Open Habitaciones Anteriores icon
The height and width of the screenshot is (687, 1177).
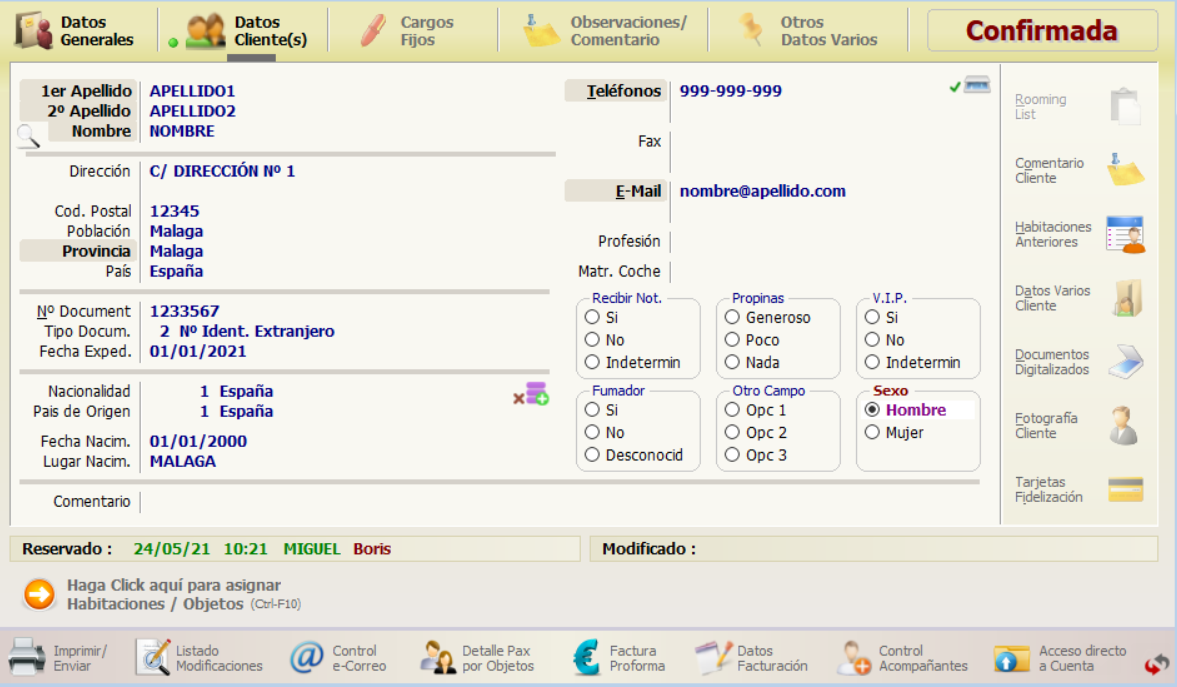point(1125,234)
